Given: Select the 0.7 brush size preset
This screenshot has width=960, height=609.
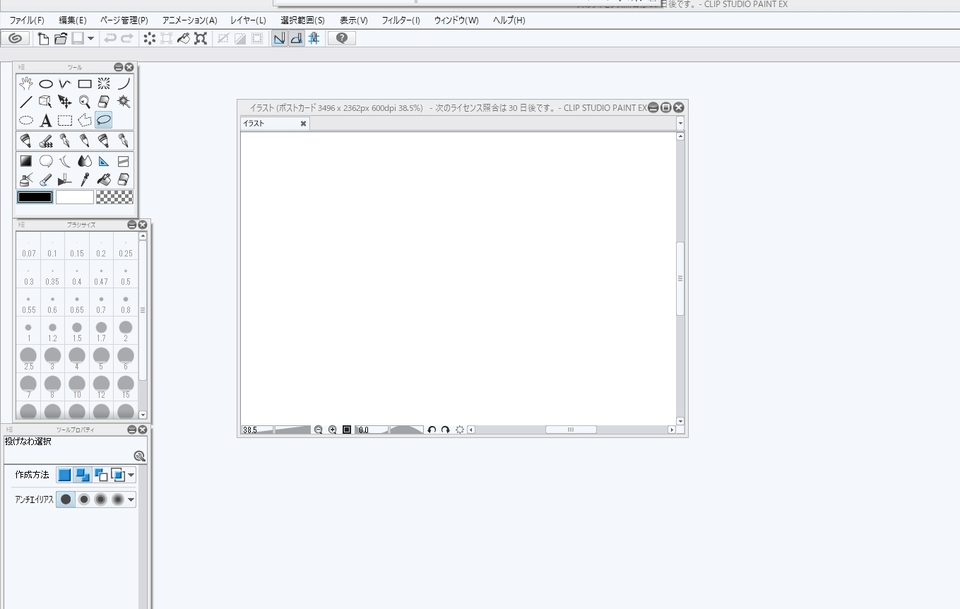Looking at the screenshot, I should (x=101, y=304).
